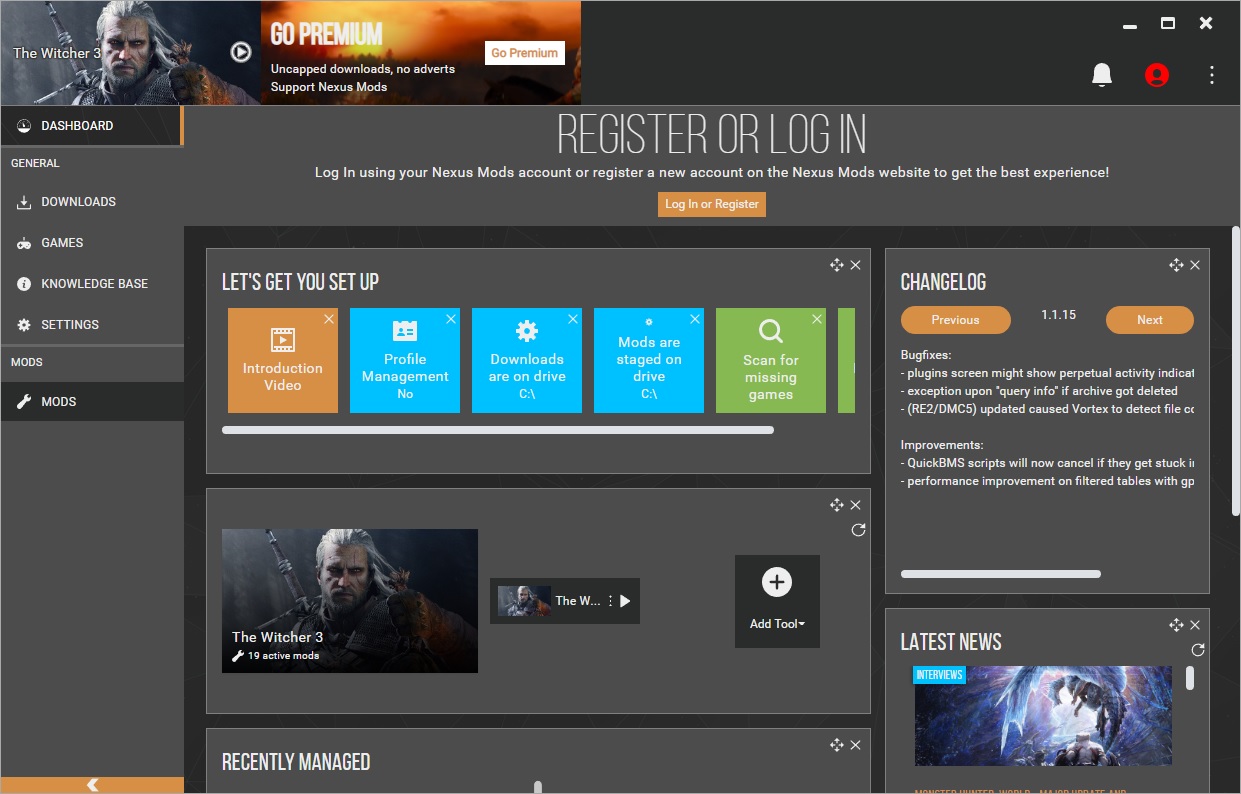Click Log In or Register button

click(x=712, y=204)
